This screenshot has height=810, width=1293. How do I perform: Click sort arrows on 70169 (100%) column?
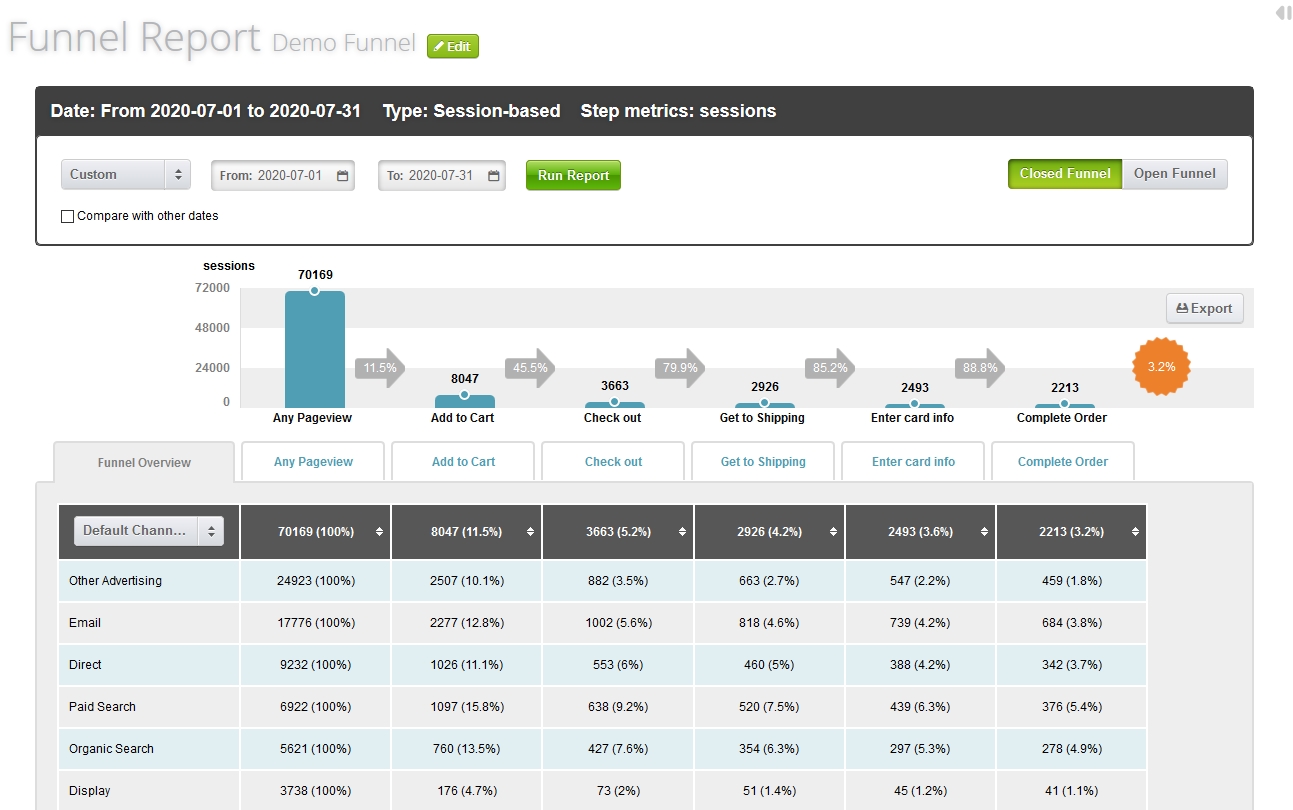point(379,532)
